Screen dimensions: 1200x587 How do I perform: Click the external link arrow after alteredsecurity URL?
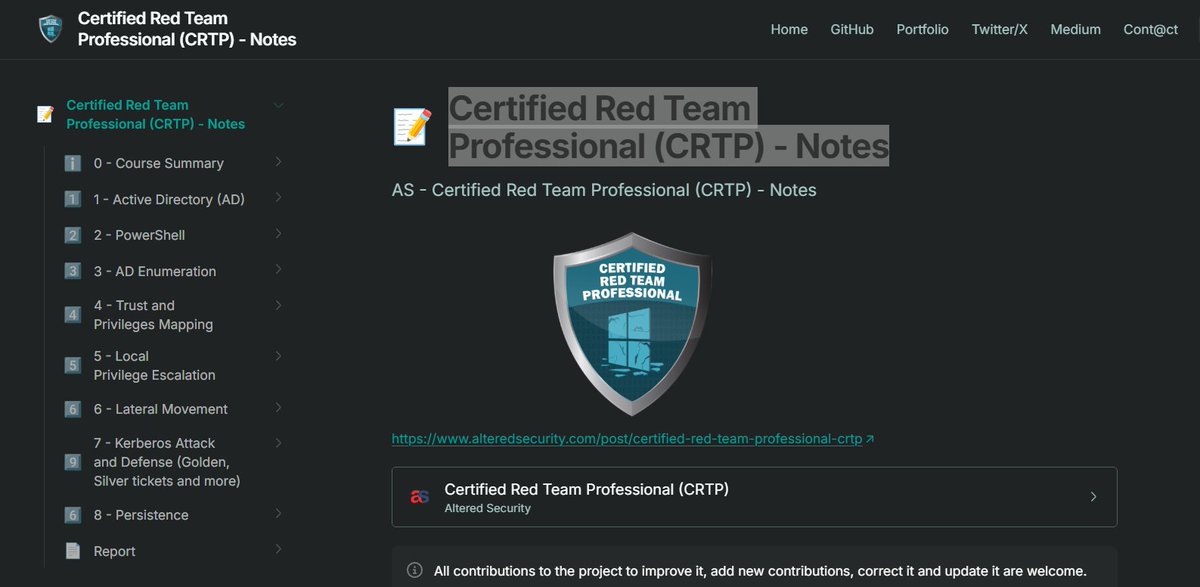pos(869,439)
